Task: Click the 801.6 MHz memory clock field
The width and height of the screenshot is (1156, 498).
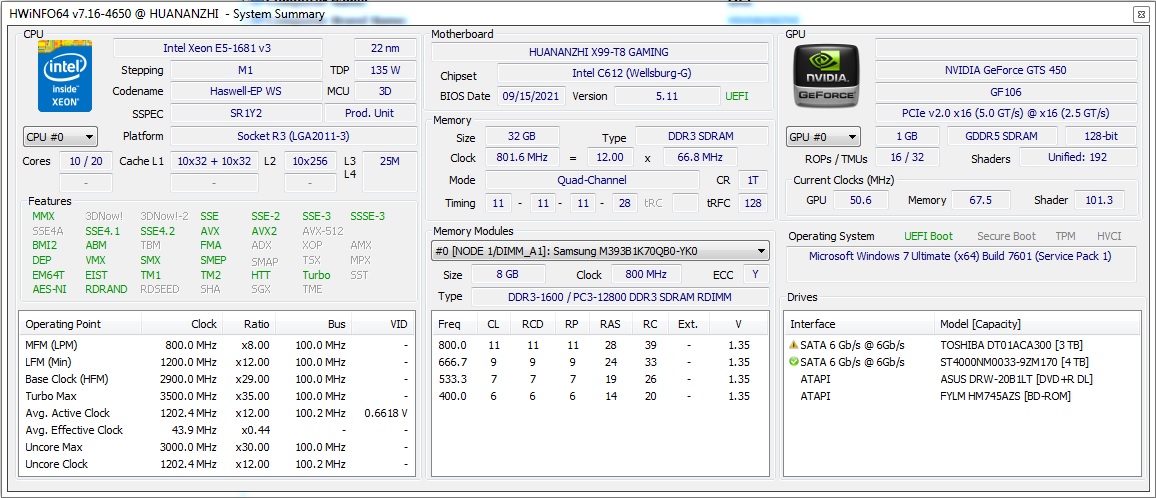Action: point(523,158)
